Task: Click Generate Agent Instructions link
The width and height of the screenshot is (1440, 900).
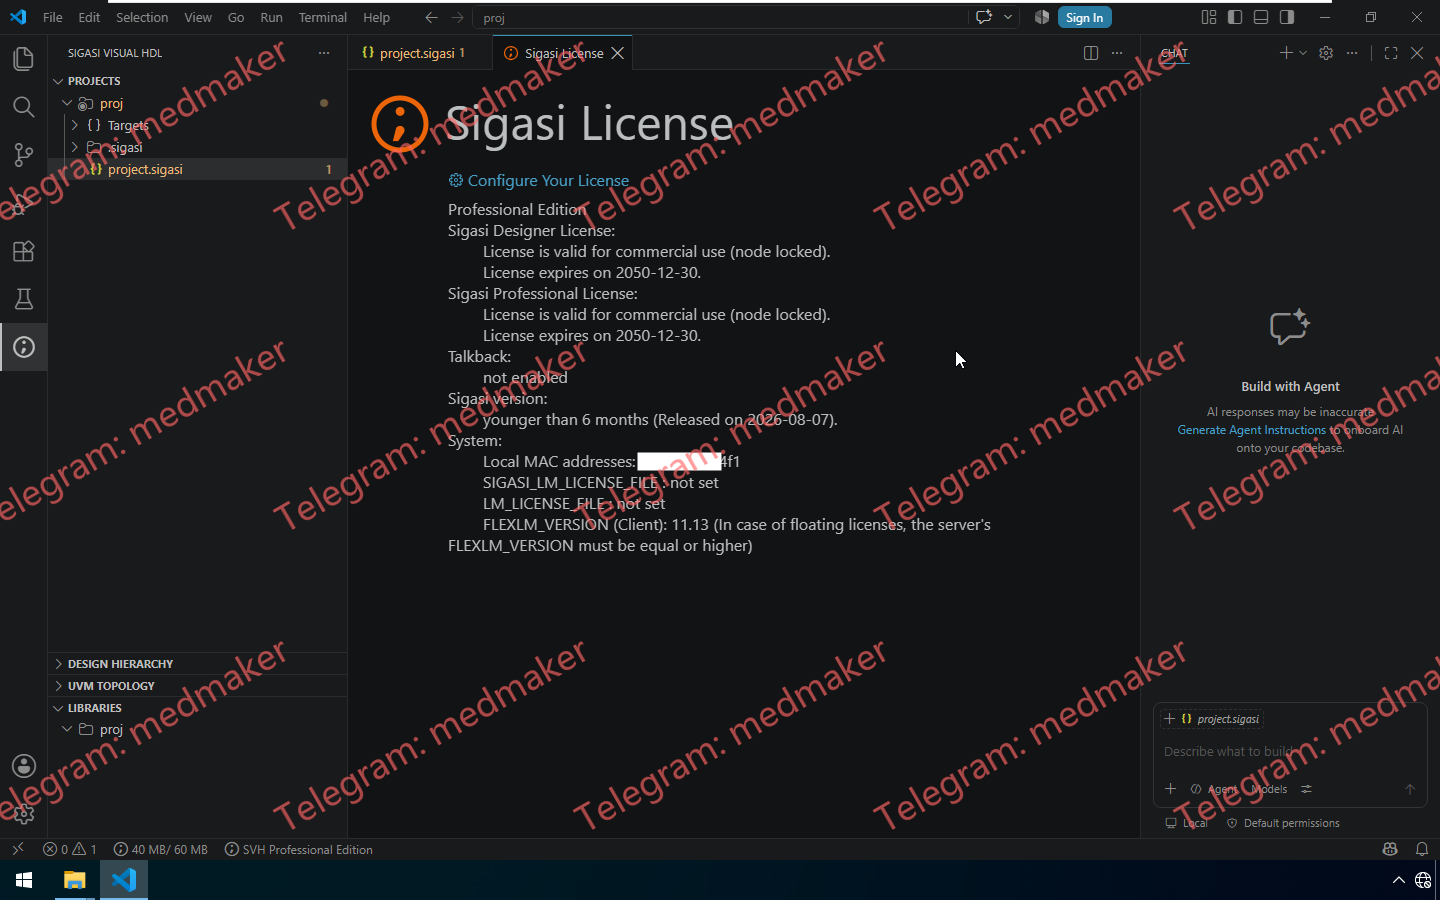Action: 1251,430
